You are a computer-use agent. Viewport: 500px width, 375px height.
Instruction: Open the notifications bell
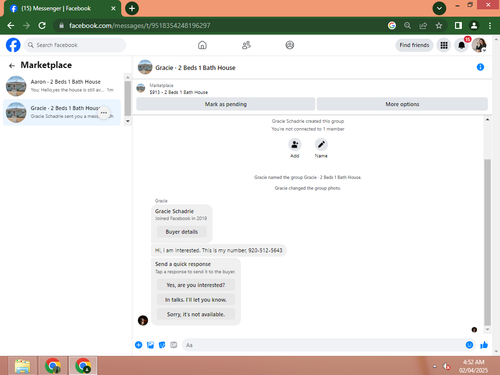click(461, 45)
